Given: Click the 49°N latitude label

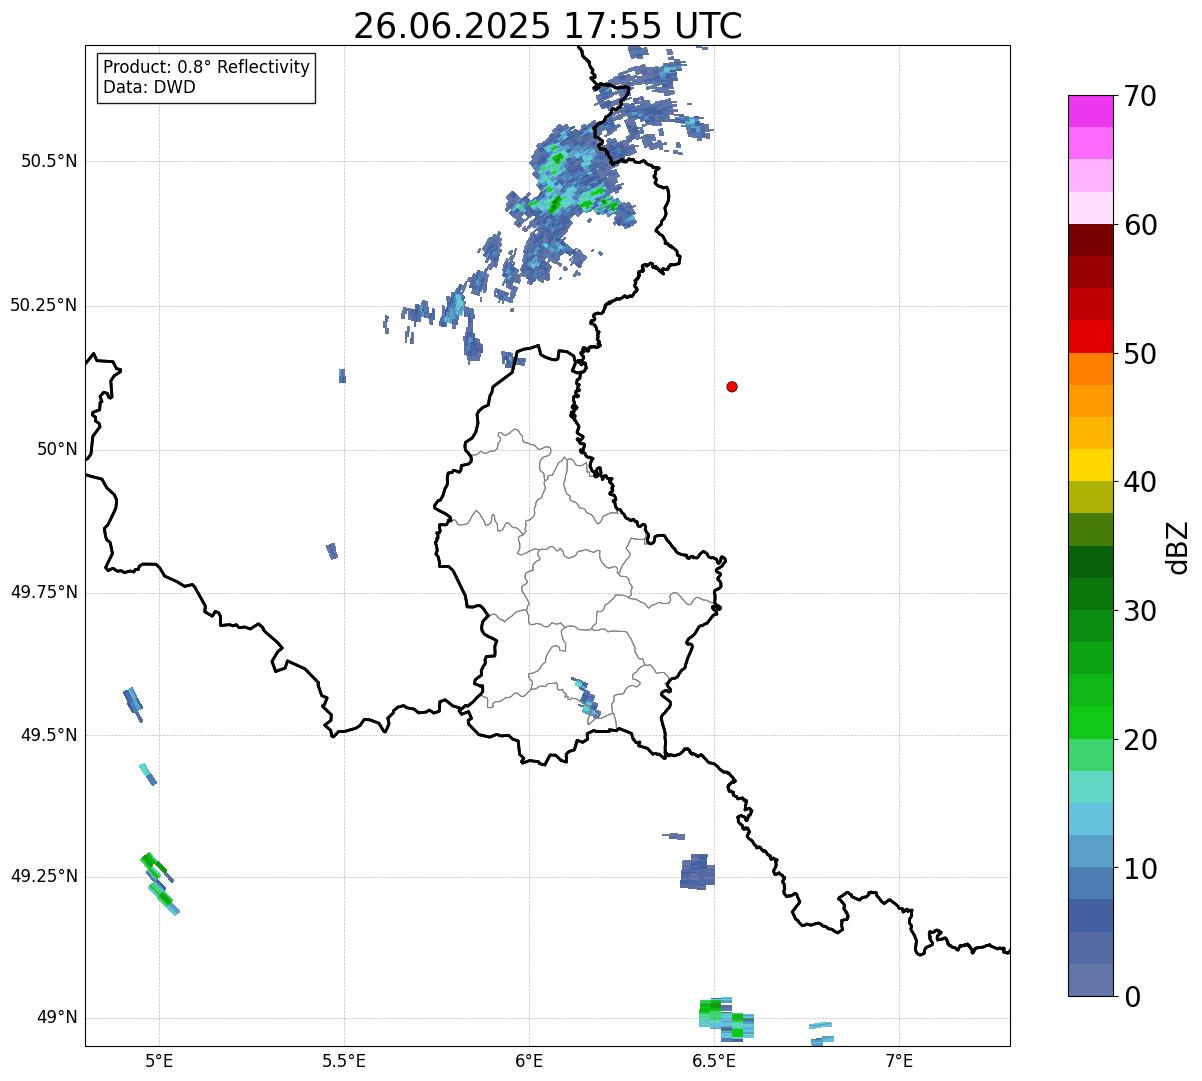Looking at the screenshot, I should coord(57,1017).
